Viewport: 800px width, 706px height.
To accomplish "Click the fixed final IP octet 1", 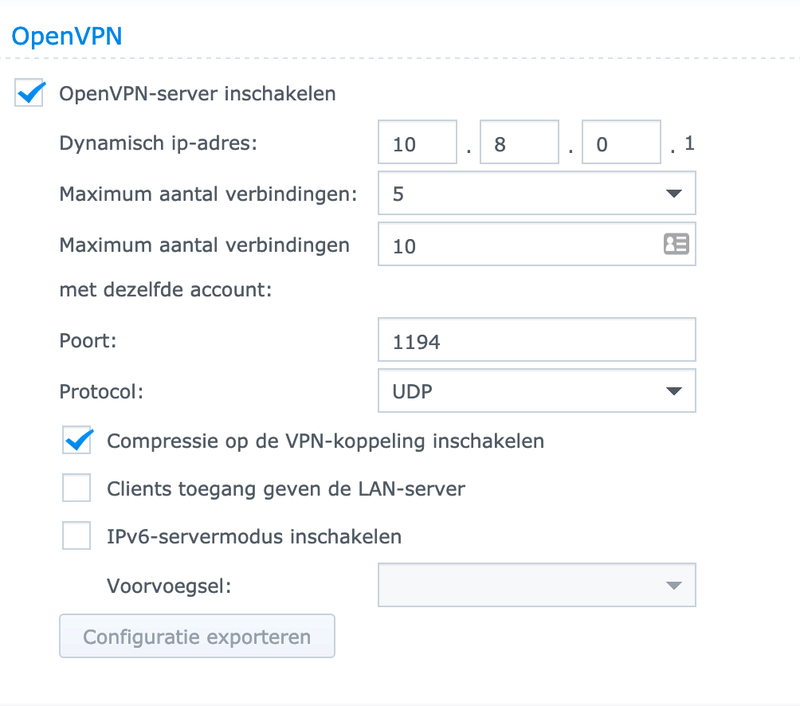I will (689, 145).
